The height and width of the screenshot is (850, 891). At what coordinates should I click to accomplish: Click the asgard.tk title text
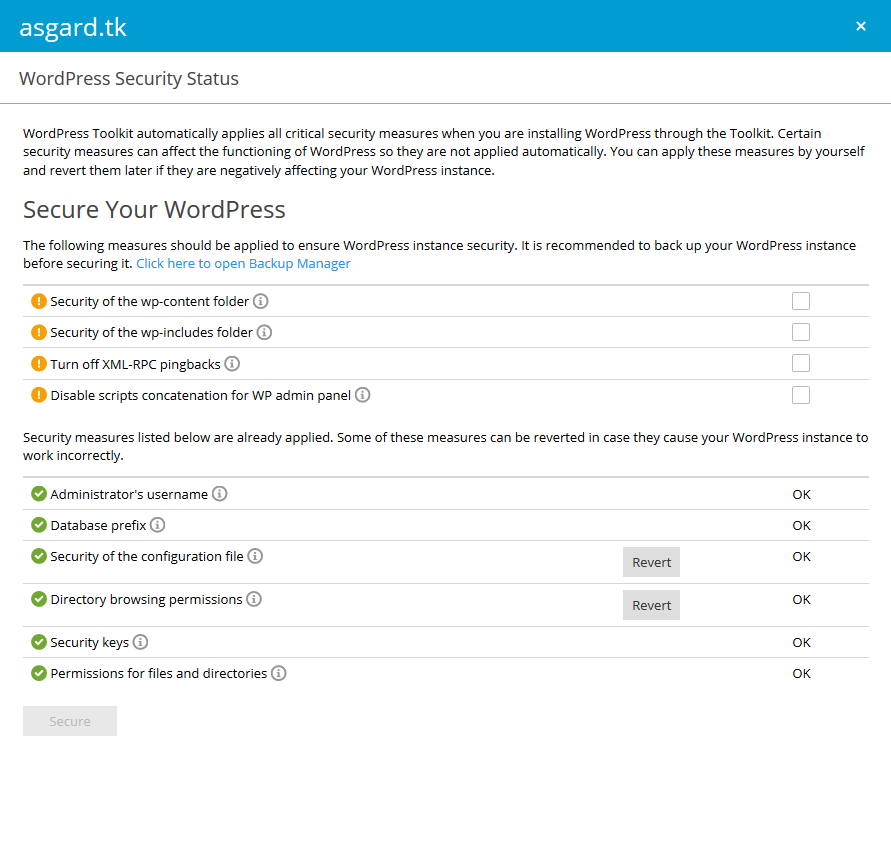73,27
